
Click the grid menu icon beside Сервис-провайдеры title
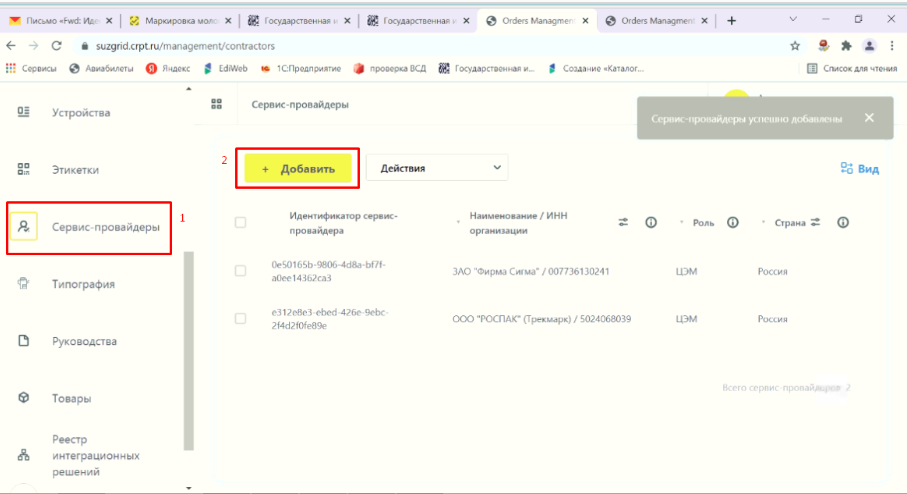216,104
